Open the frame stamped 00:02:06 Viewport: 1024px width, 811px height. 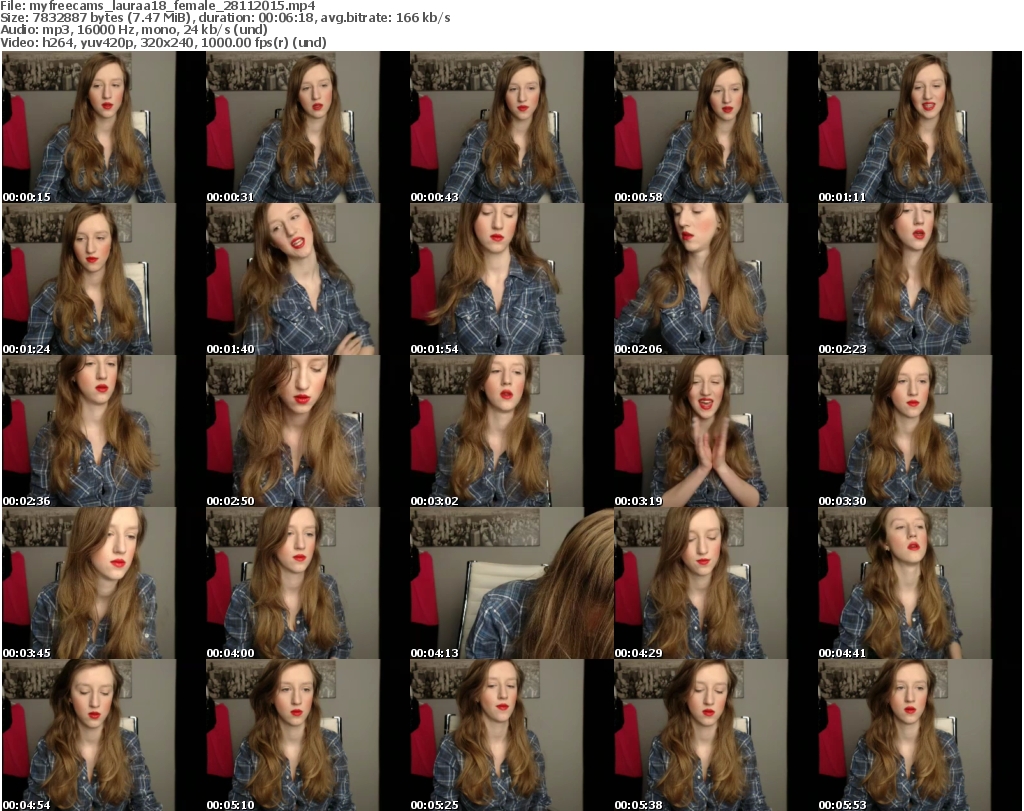(715, 279)
